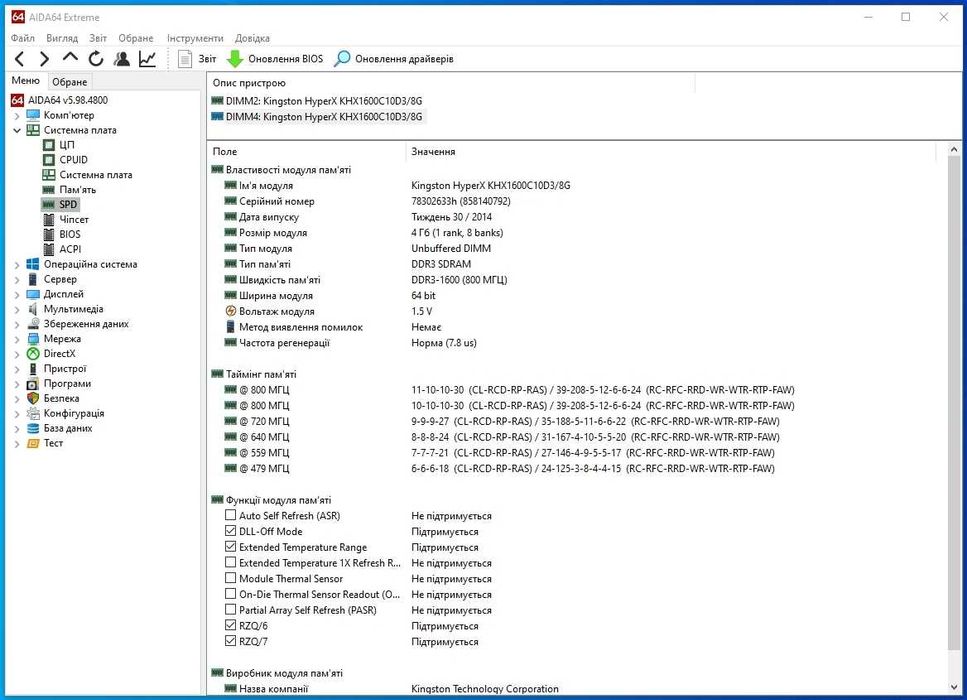Open the Довідка menu
The width and height of the screenshot is (967, 700).
[252, 38]
